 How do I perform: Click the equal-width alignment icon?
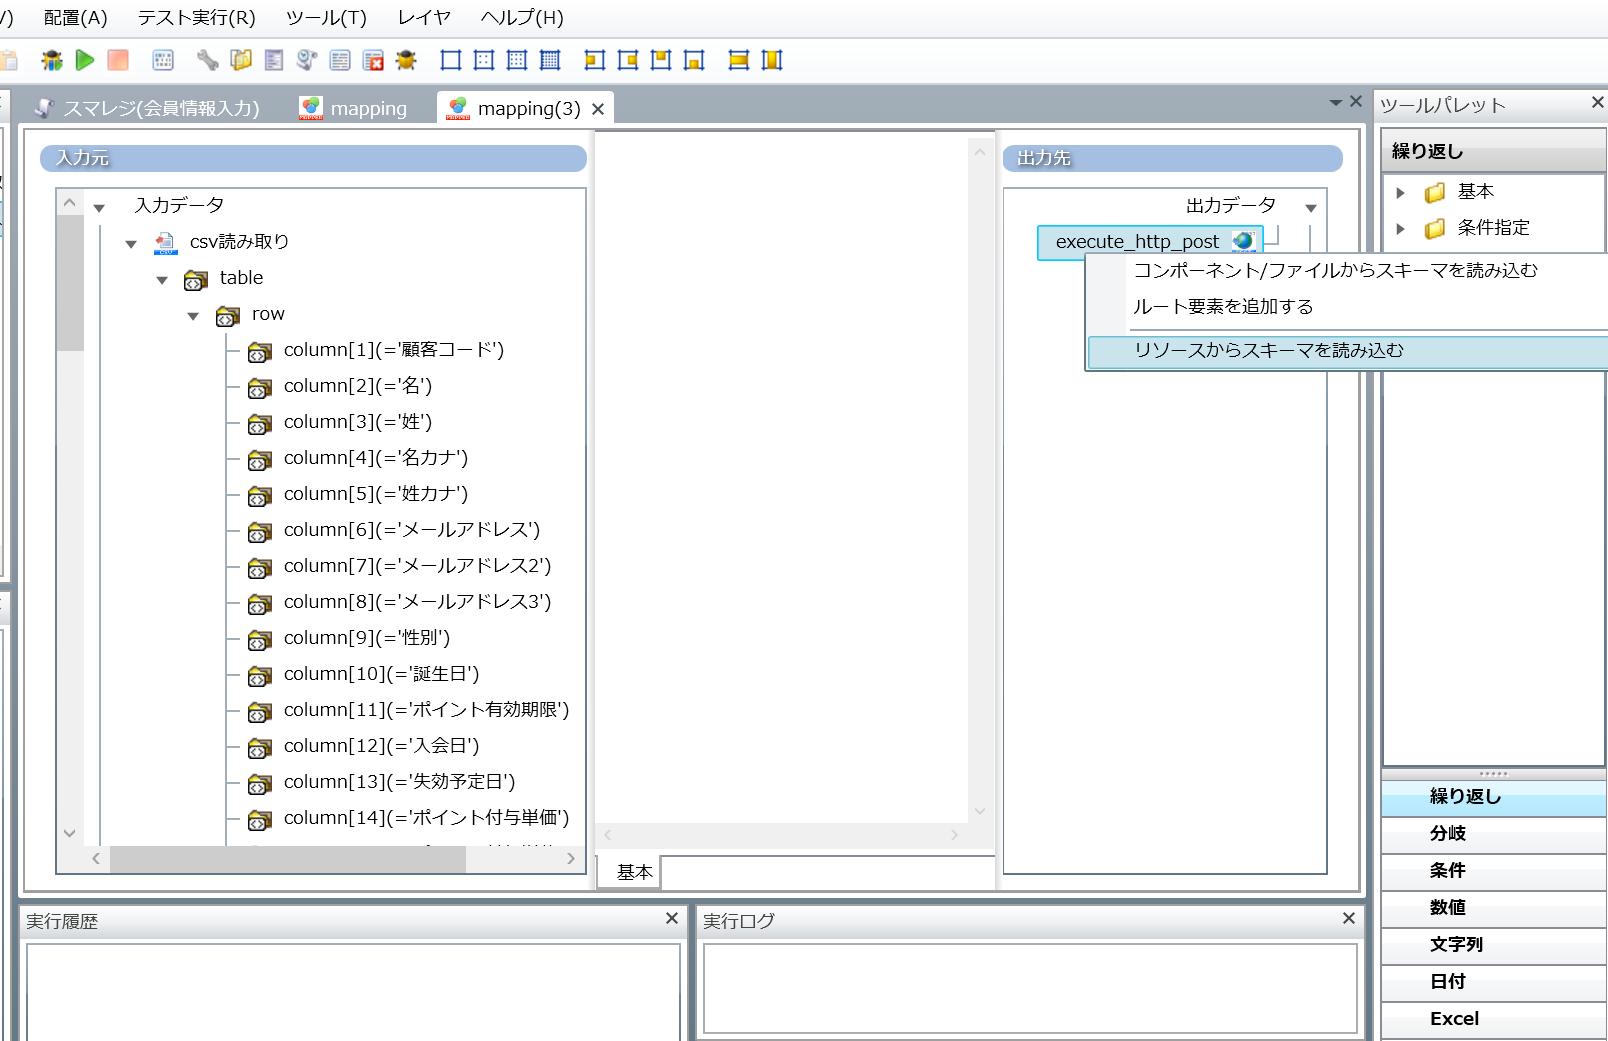click(x=739, y=60)
